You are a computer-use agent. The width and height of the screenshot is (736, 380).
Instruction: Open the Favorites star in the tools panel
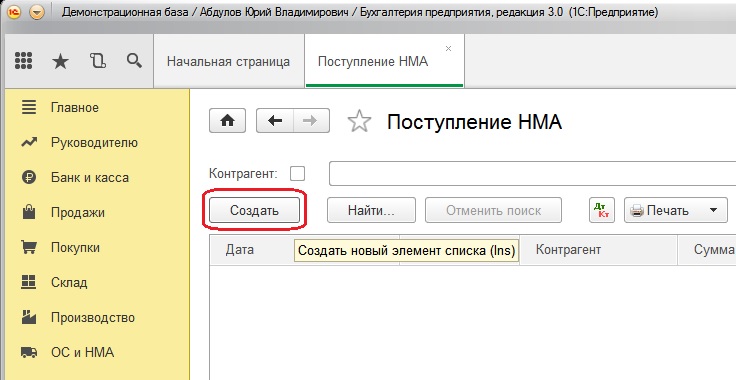click(60, 61)
